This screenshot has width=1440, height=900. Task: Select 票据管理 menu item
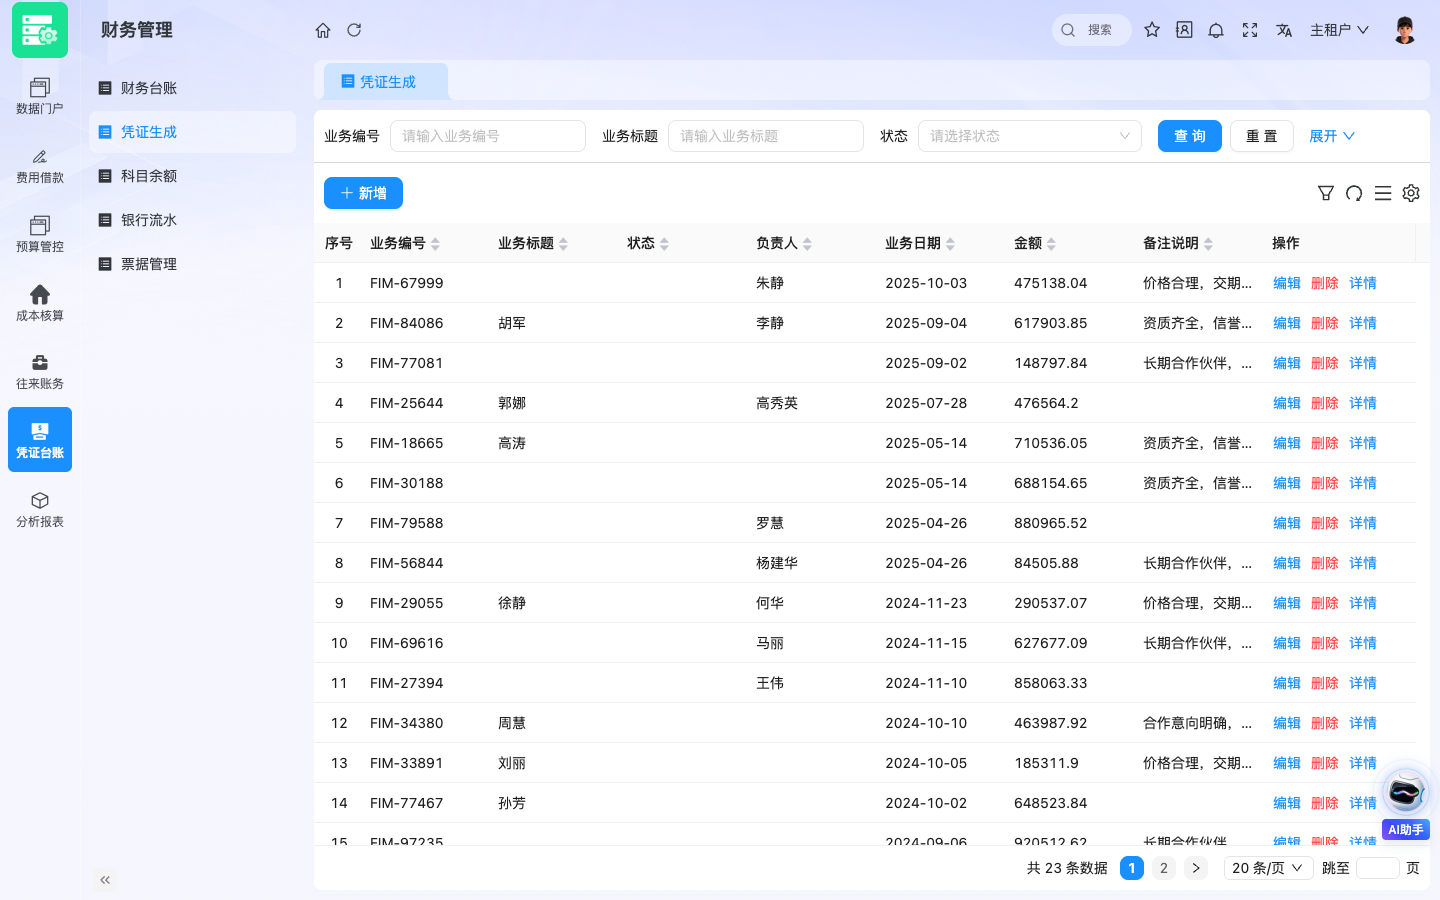coord(192,264)
